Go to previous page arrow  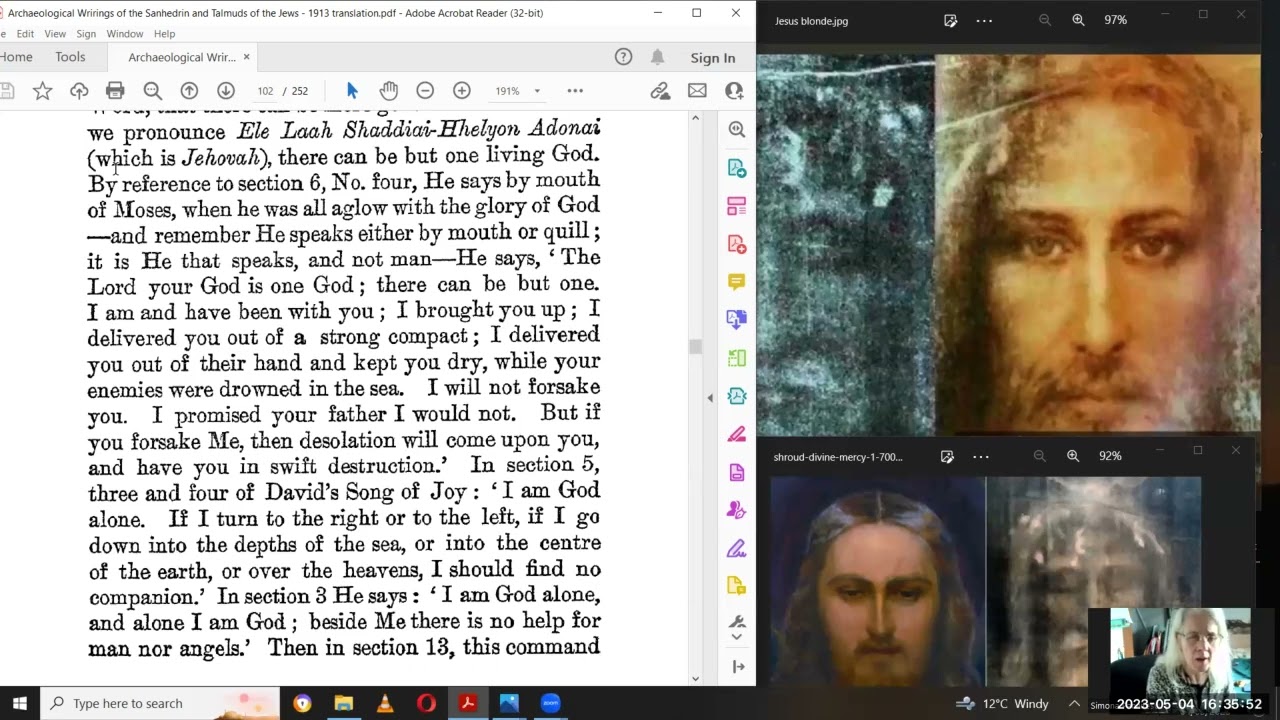tap(189, 91)
